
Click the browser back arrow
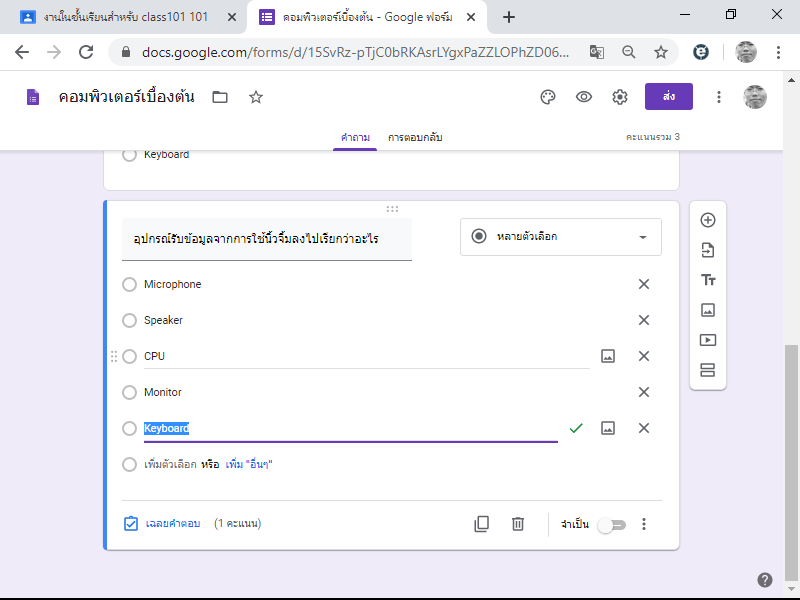point(22,52)
